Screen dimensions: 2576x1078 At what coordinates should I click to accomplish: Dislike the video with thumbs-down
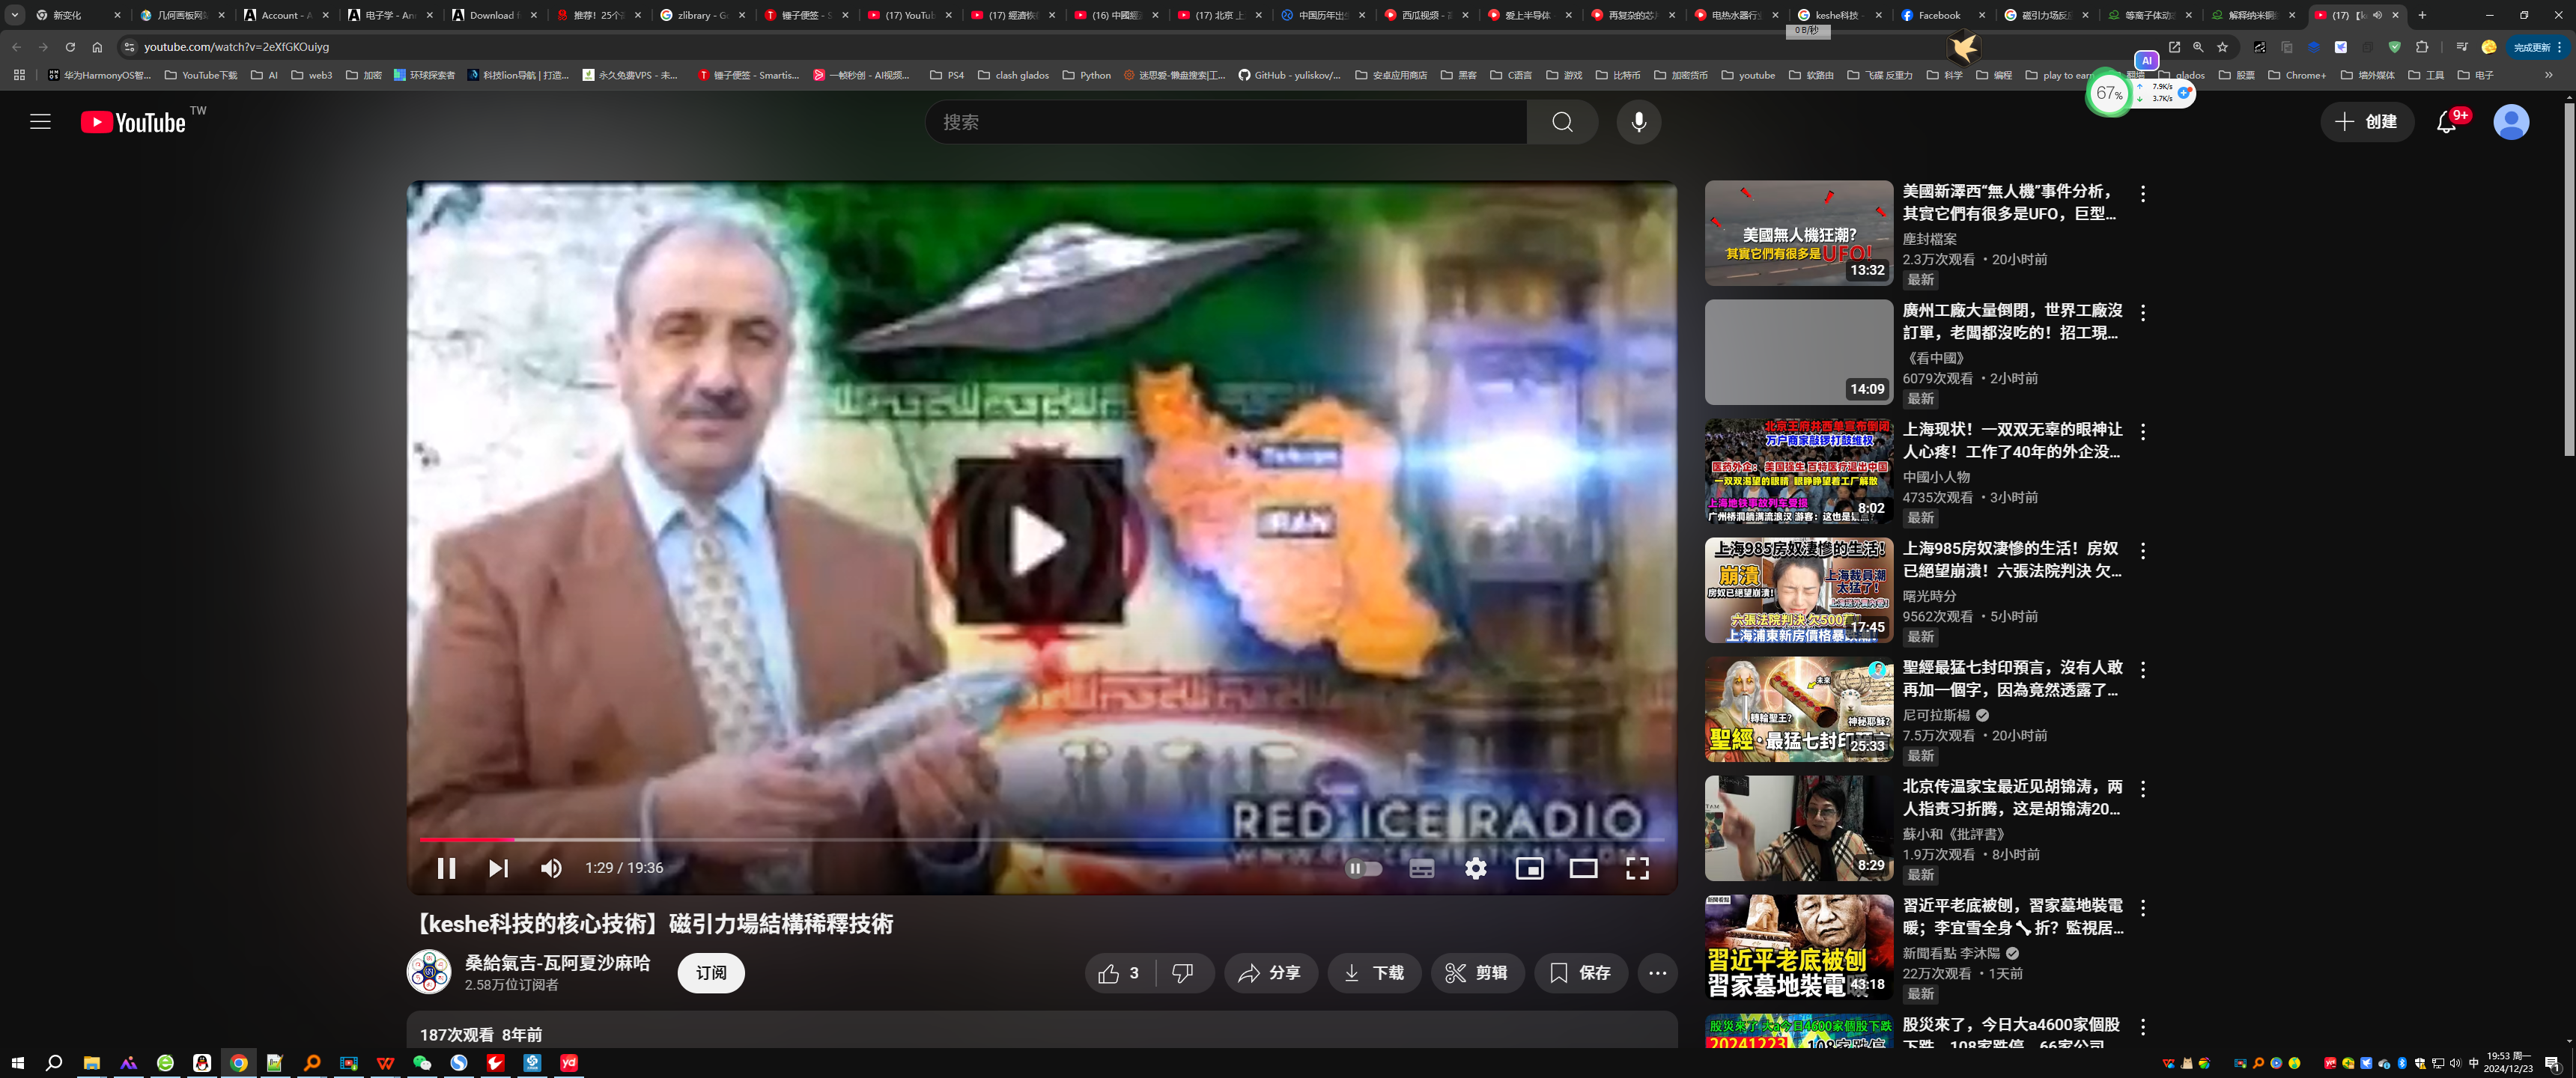pyautogui.click(x=1182, y=973)
